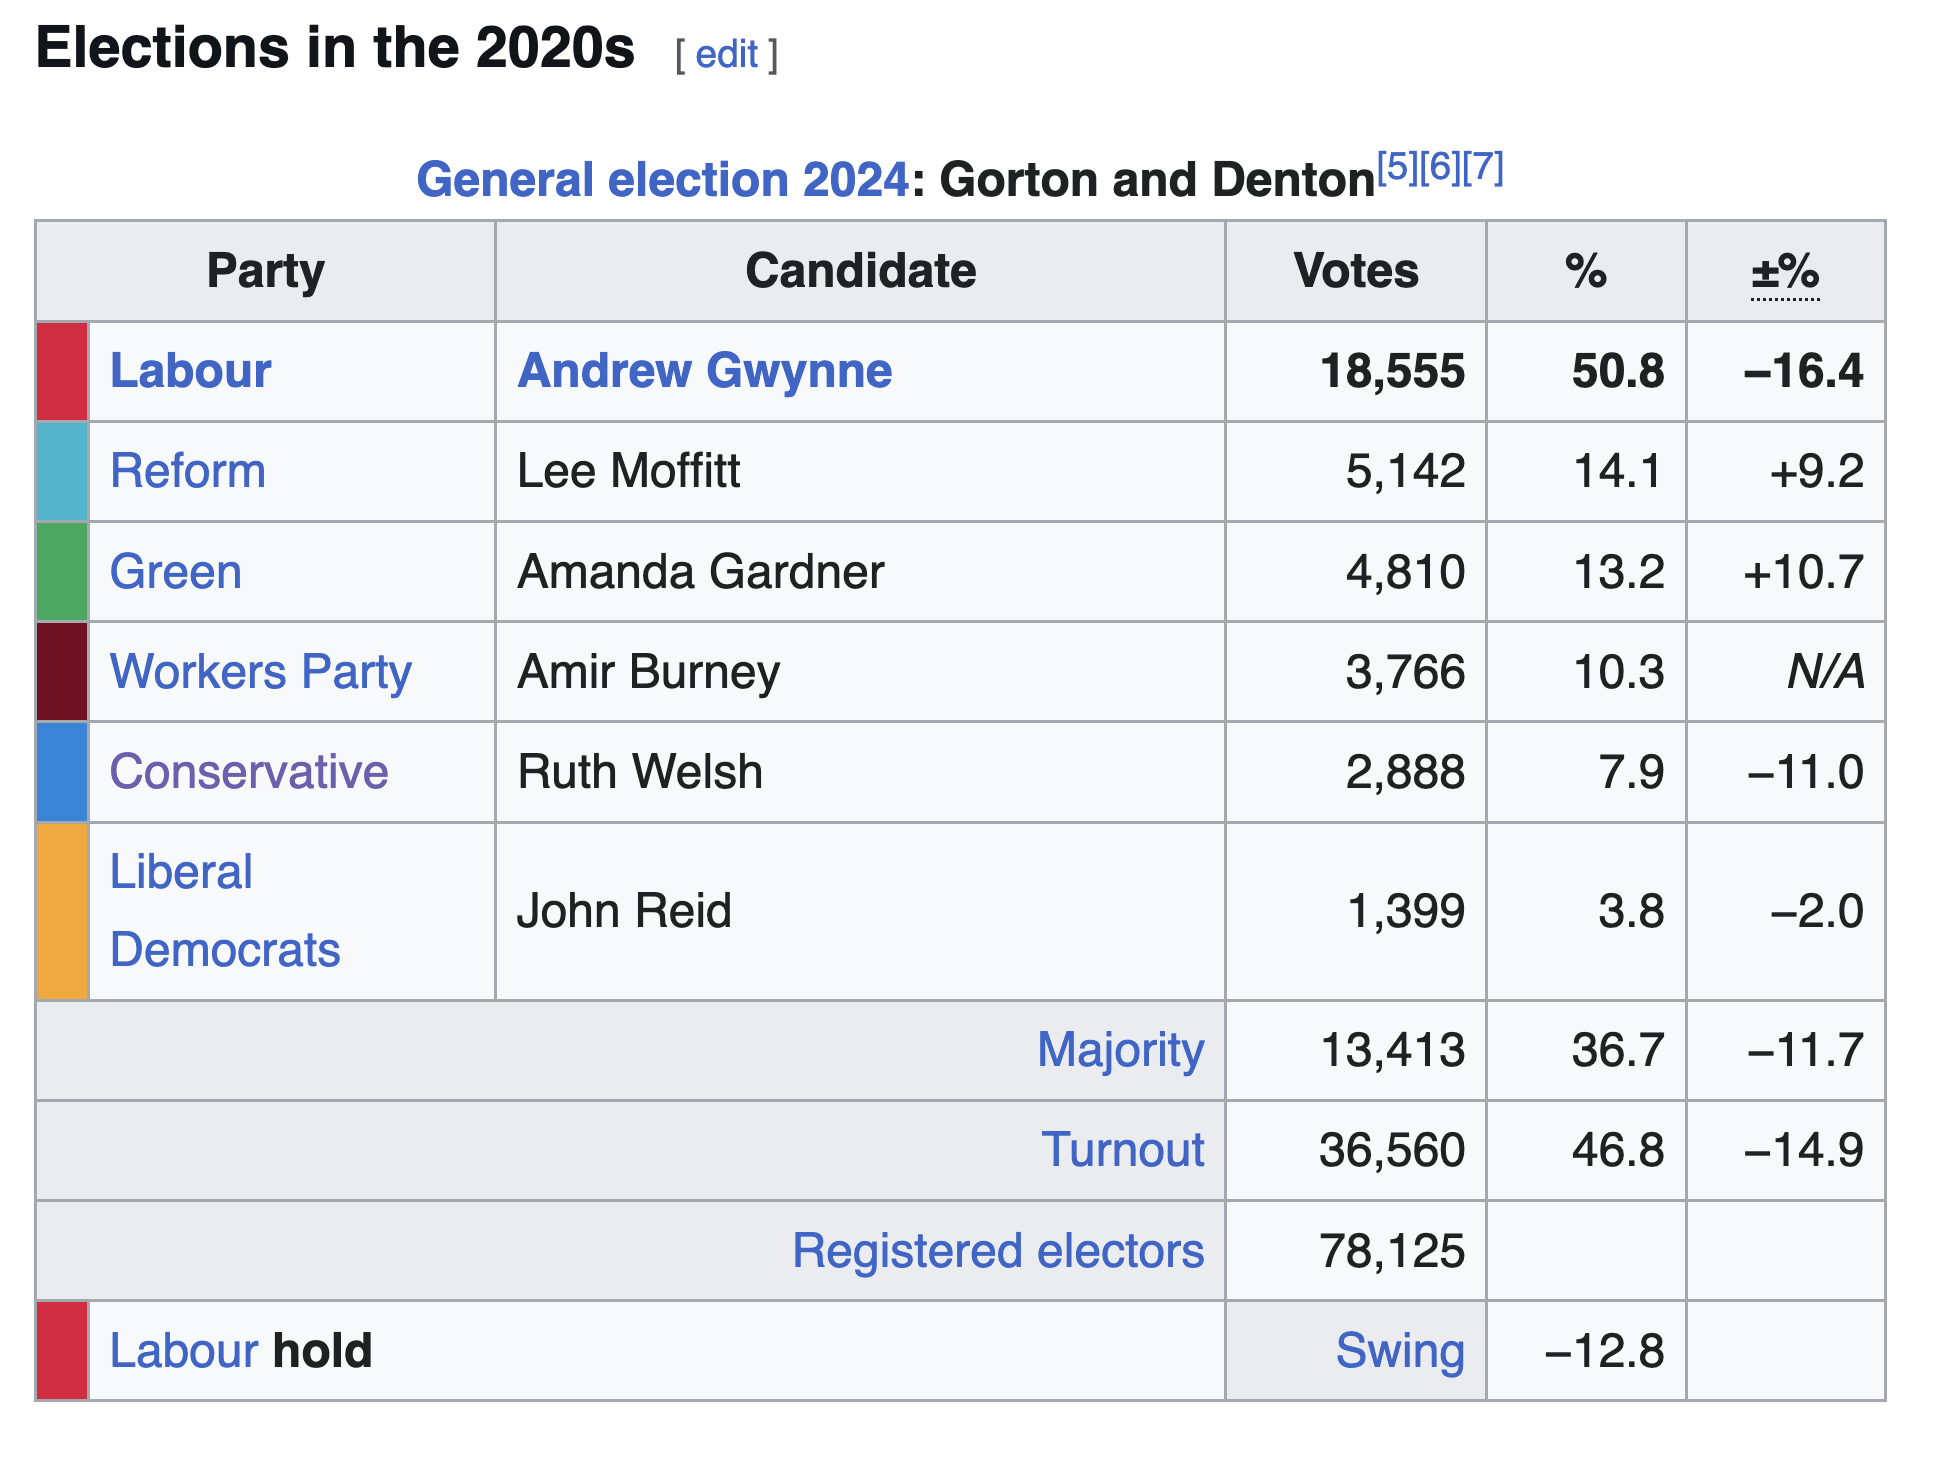
Task: Open citation reference [6]
Action: pos(1439,167)
